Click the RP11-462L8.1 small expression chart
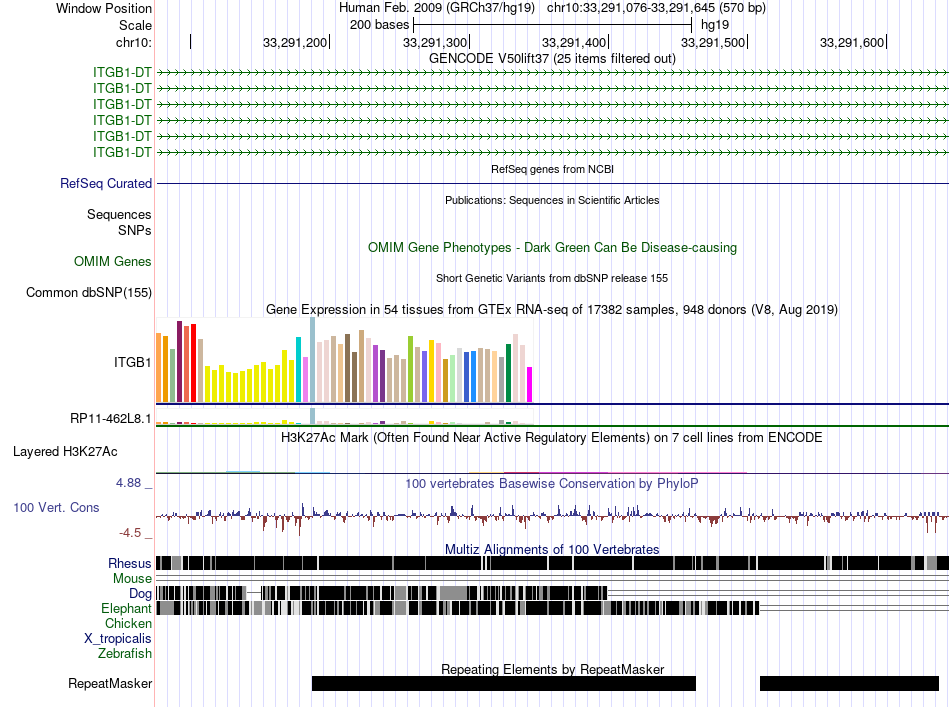Image resolution: width=950 pixels, height=707 pixels. coord(345,417)
